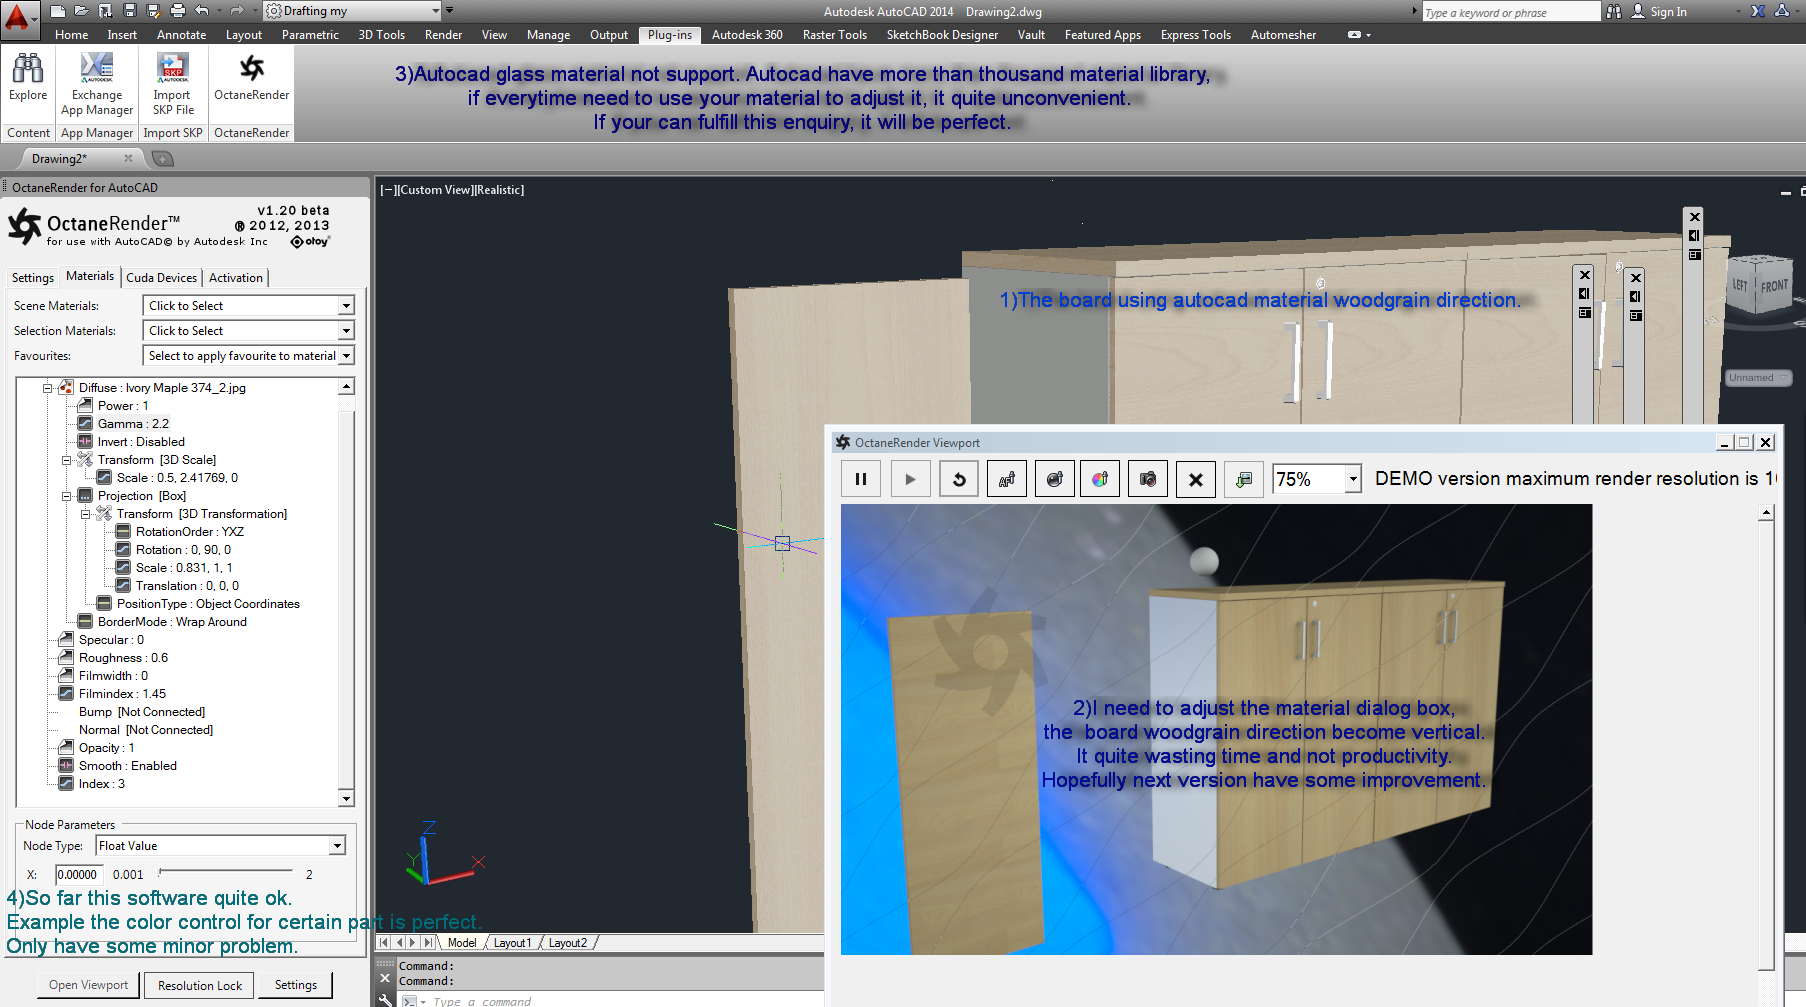Click the Sign In link
This screenshot has height=1007, width=1806.
(x=1668, y=12)
